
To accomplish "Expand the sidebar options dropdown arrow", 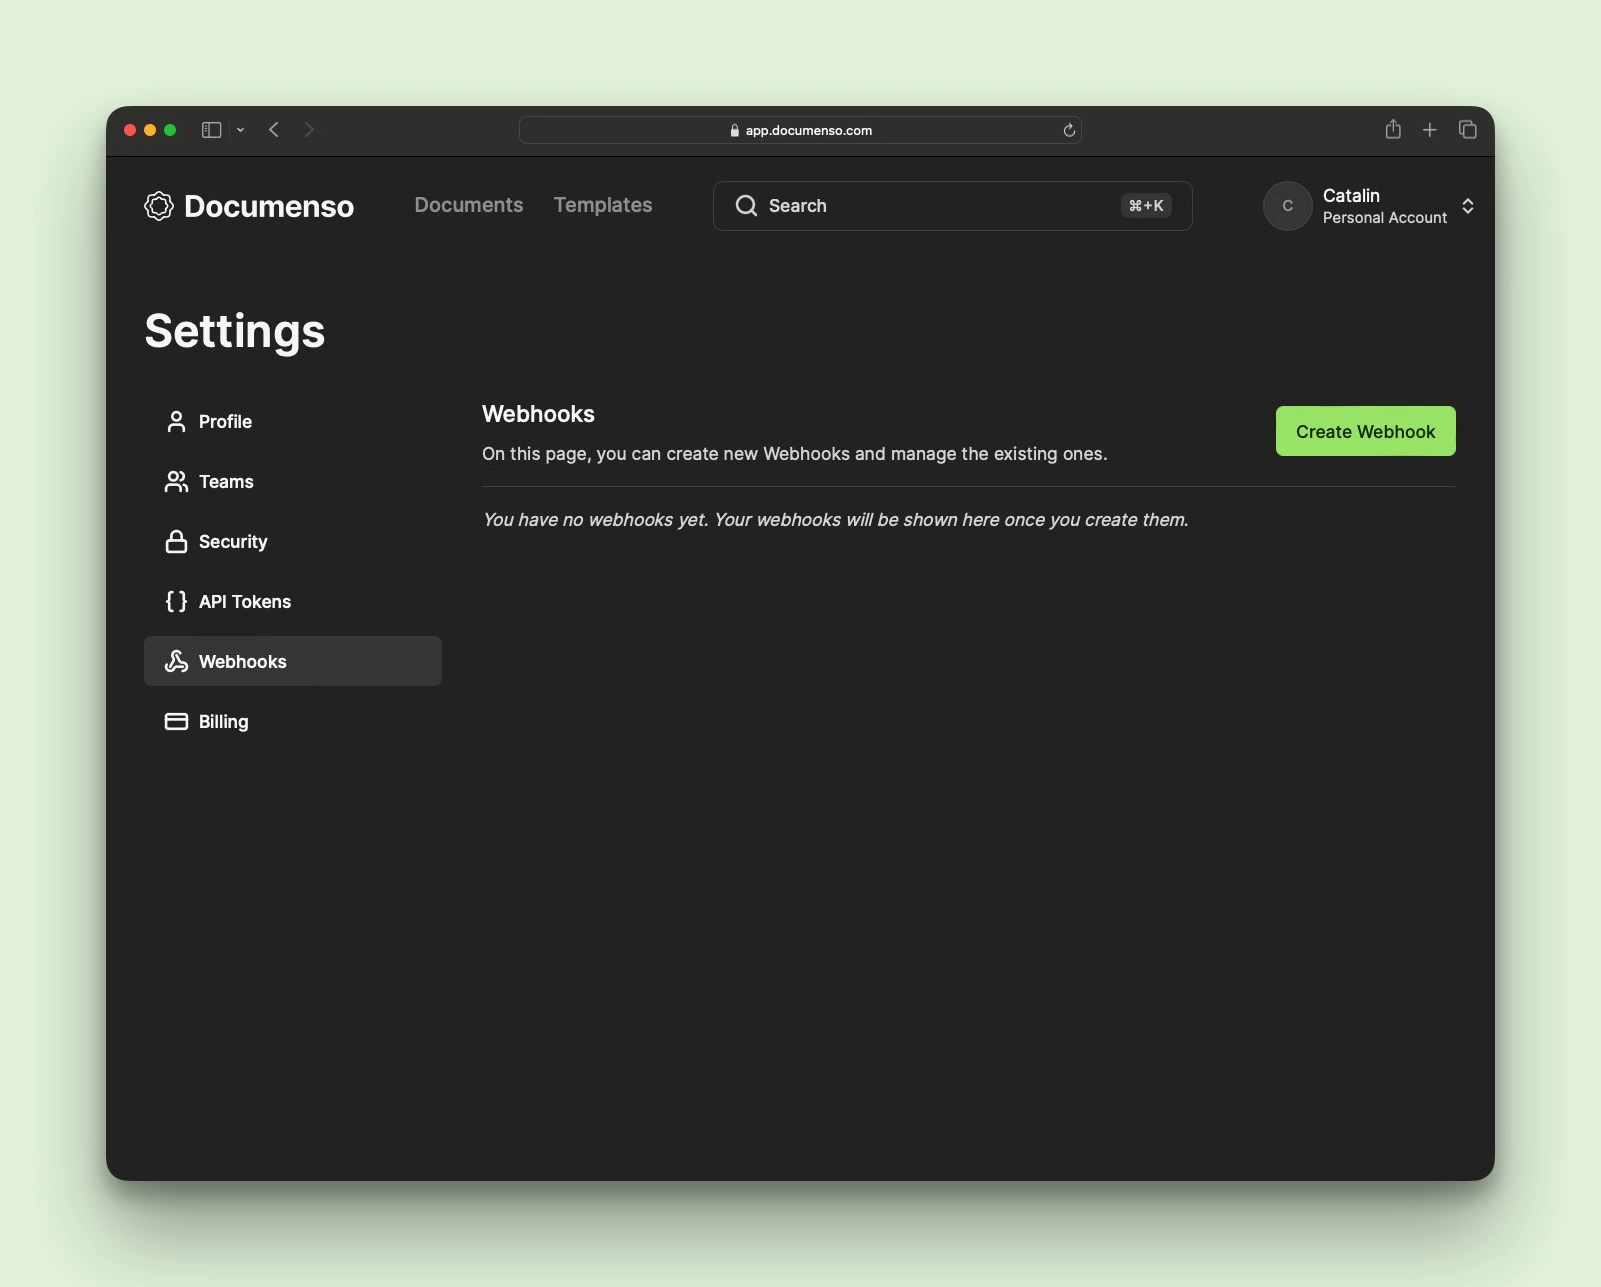I will 241,130.
